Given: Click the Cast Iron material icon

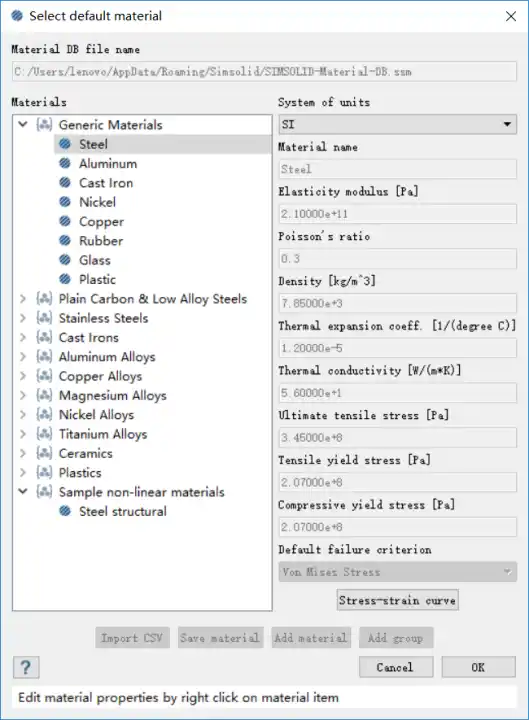Looking at the screenshot, I should coord(65,183).
